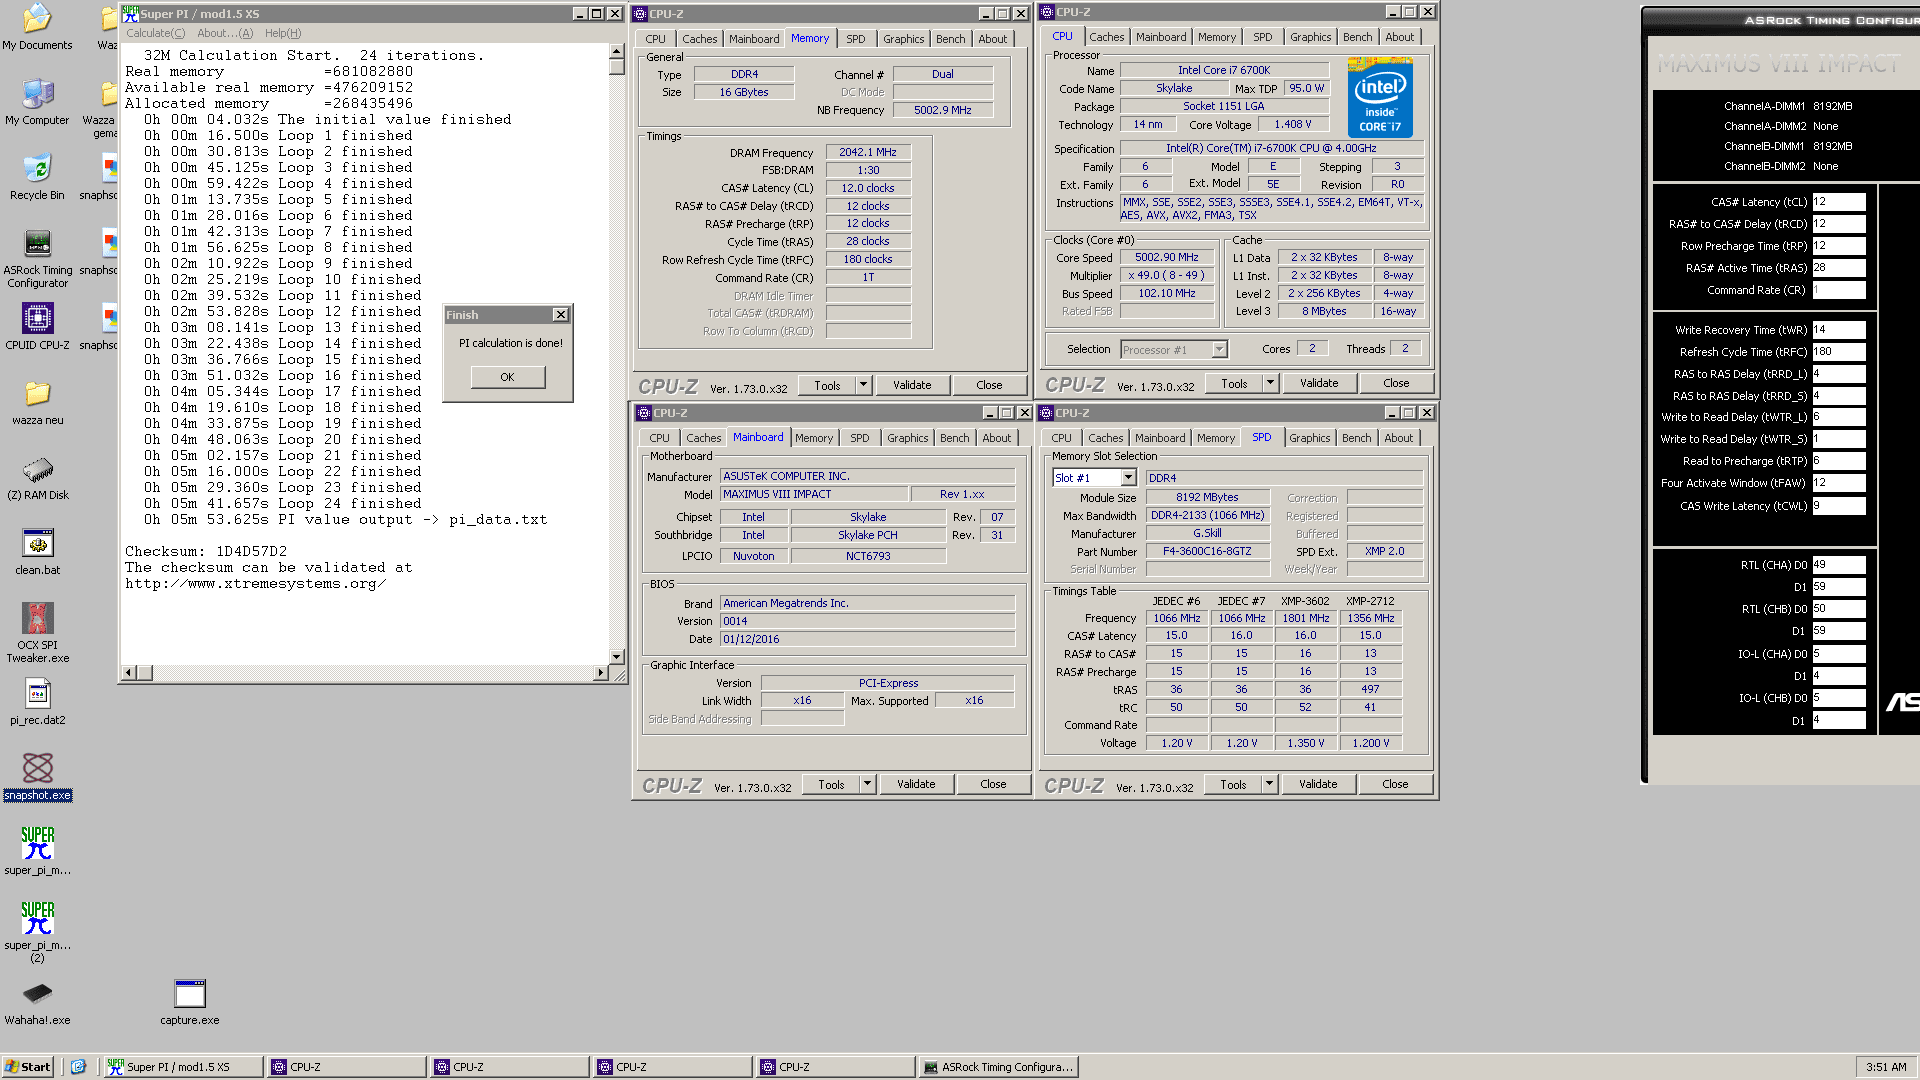Expand the Slot #1 memory slot dropdown

[1128, 478]
